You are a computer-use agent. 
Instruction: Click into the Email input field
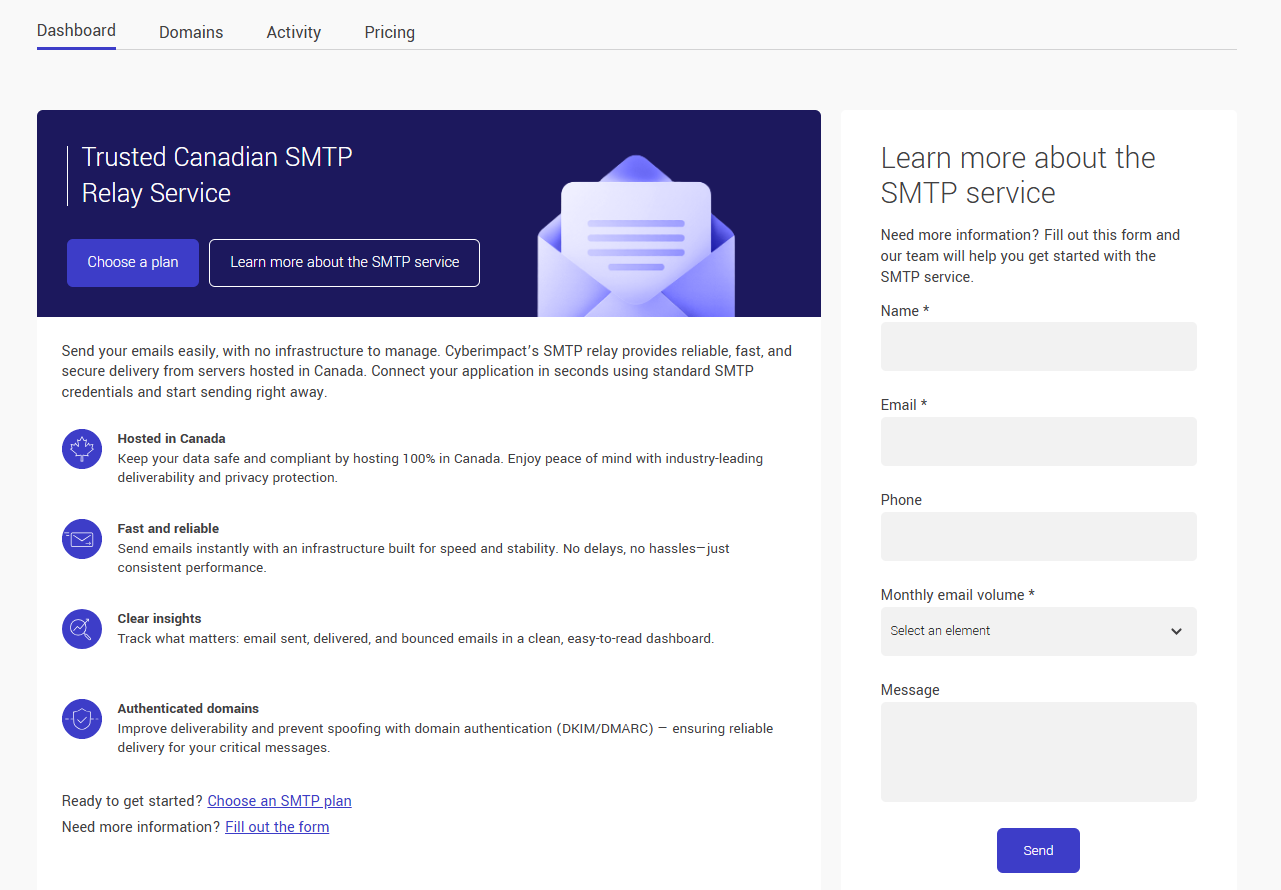[1038, 441]
